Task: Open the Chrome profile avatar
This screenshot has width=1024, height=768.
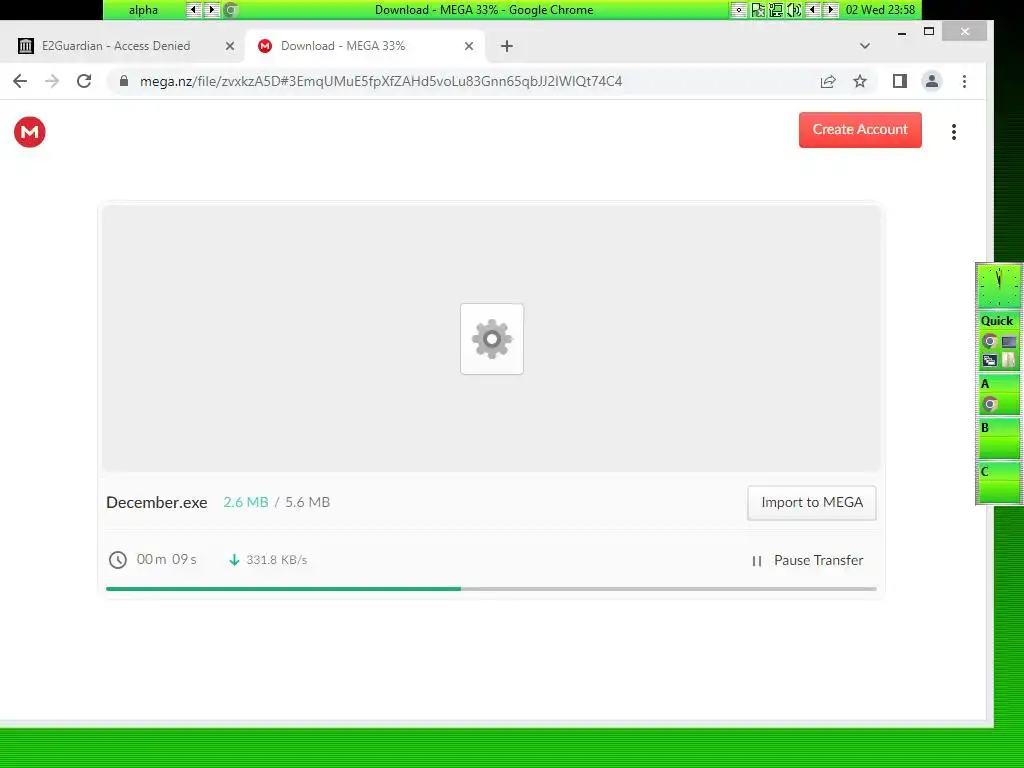Action: [932, 81]
